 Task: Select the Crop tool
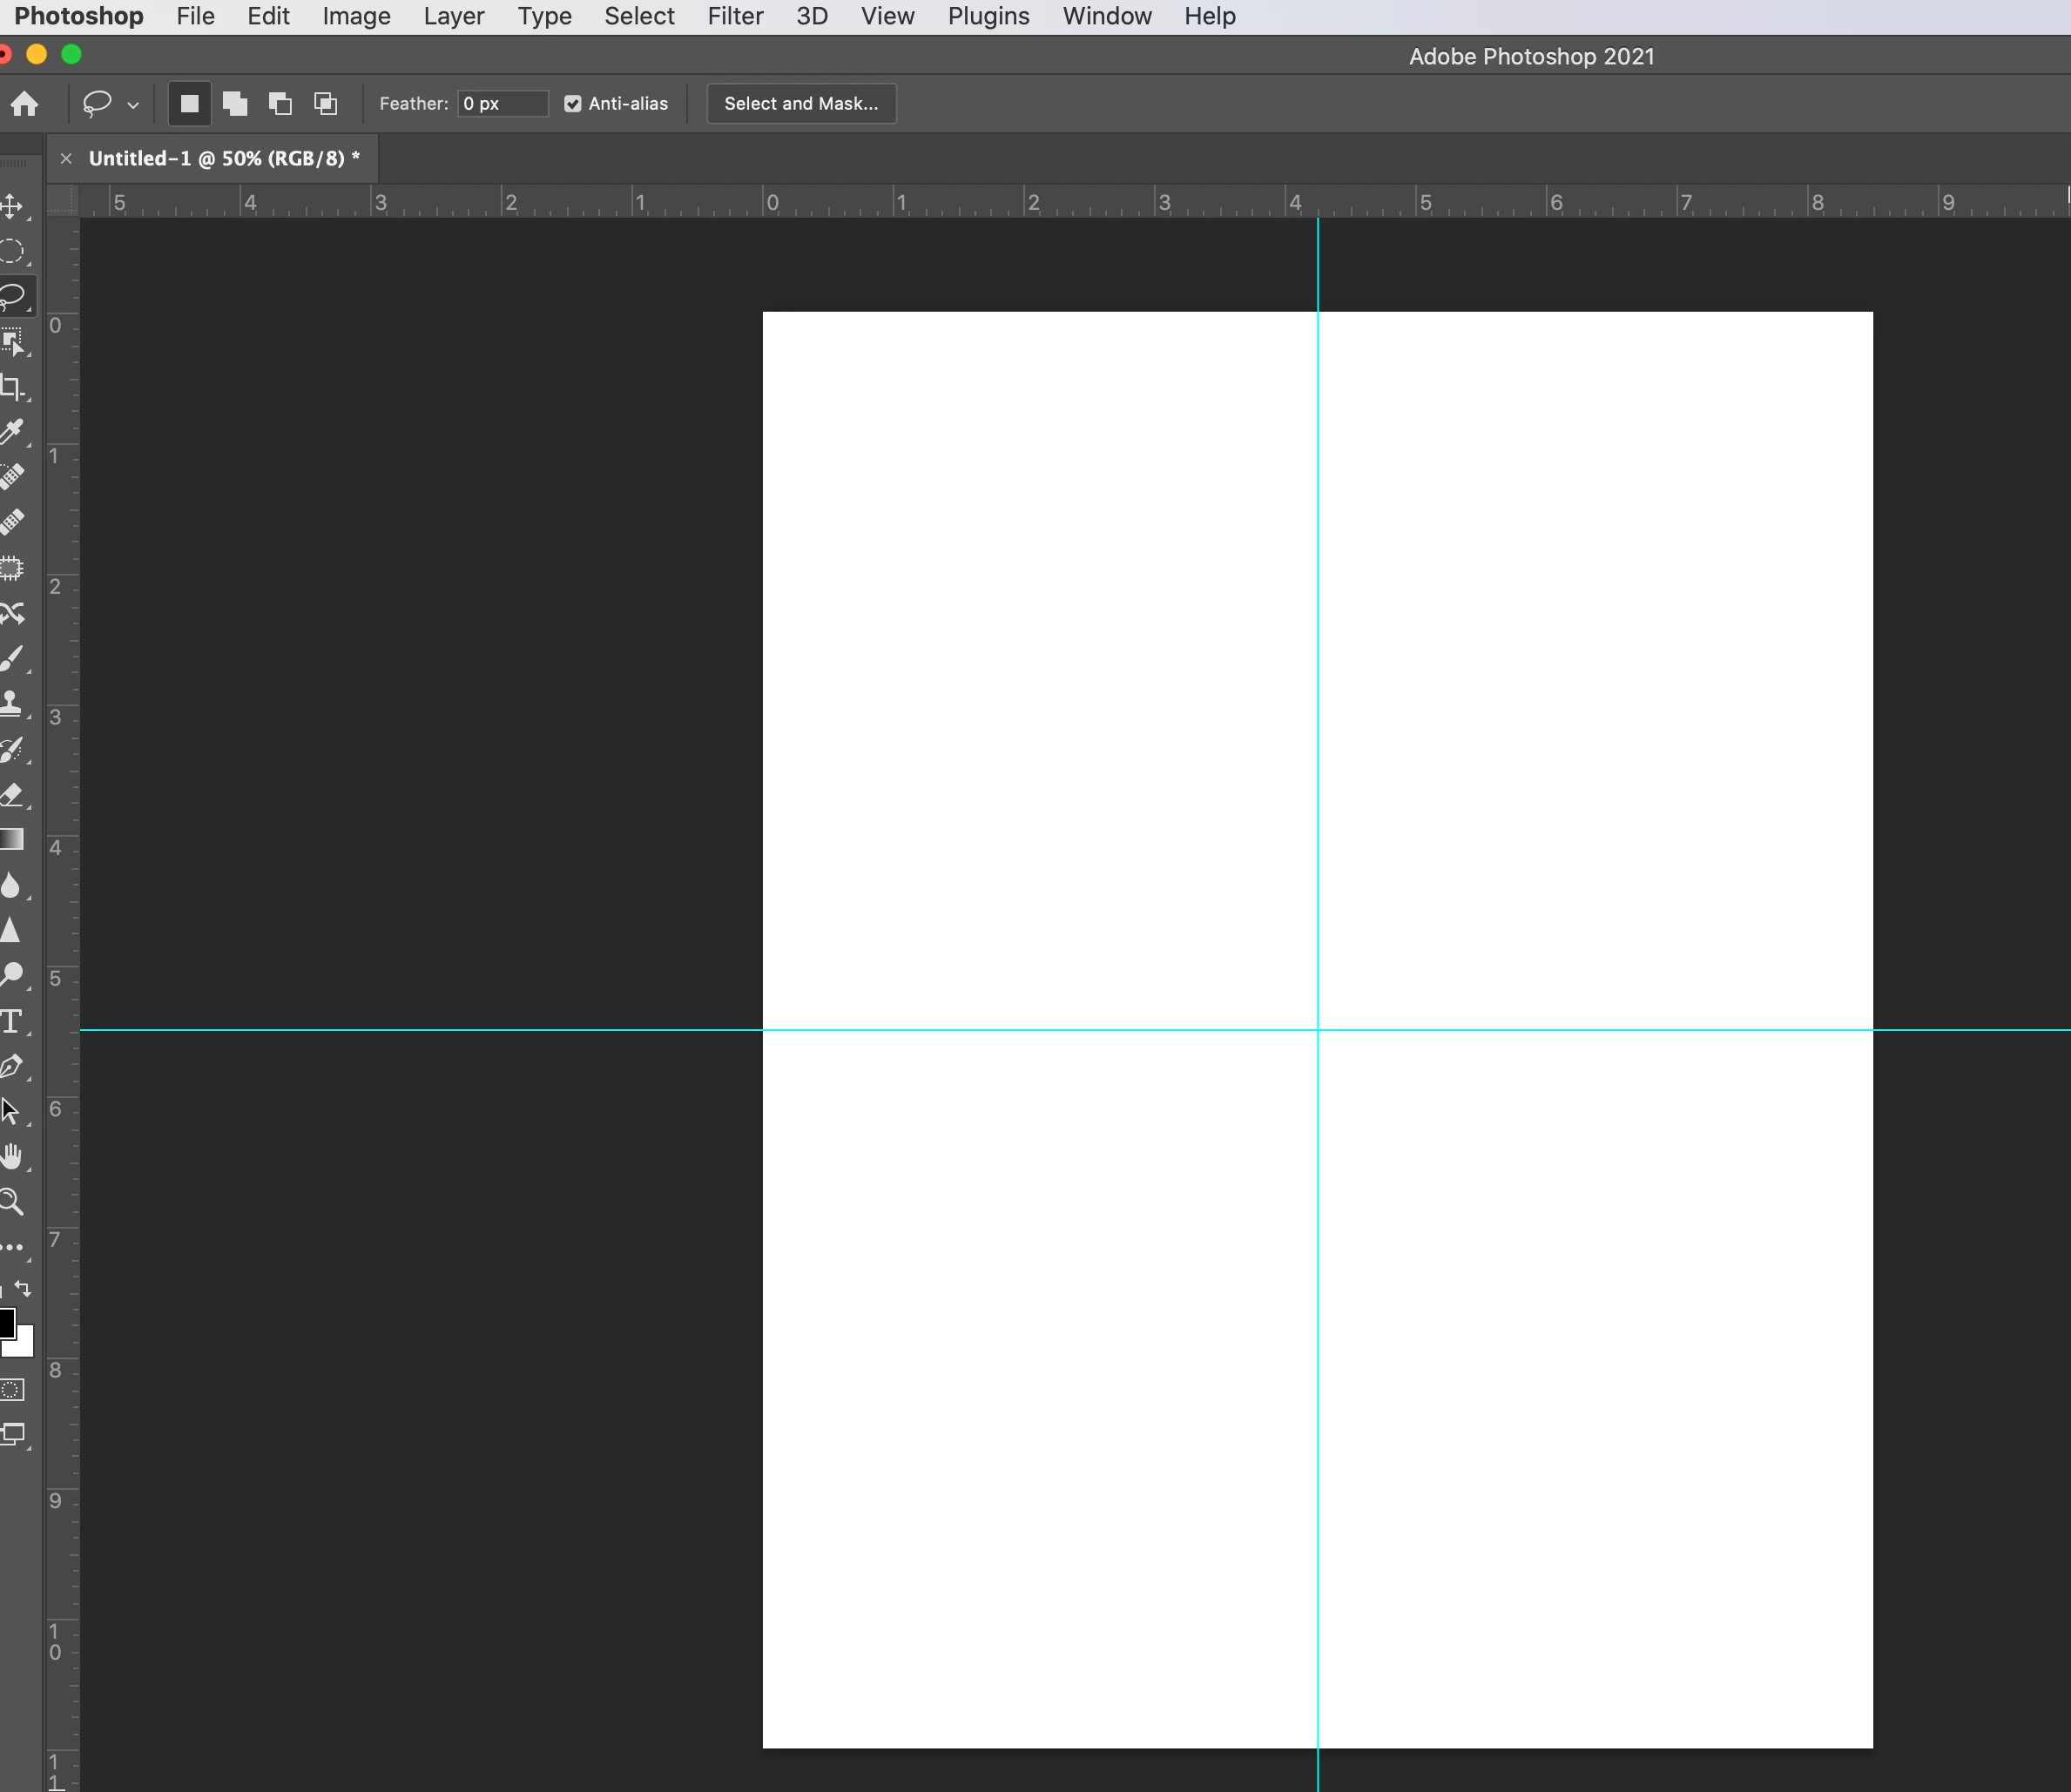[x=12, y=387]
